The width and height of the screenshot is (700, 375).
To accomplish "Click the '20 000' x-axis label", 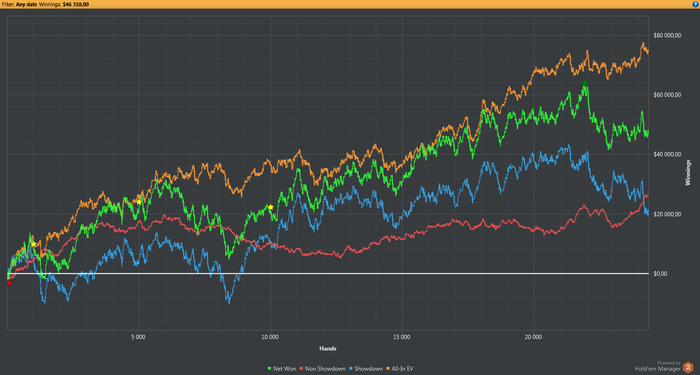I will 533,337.
